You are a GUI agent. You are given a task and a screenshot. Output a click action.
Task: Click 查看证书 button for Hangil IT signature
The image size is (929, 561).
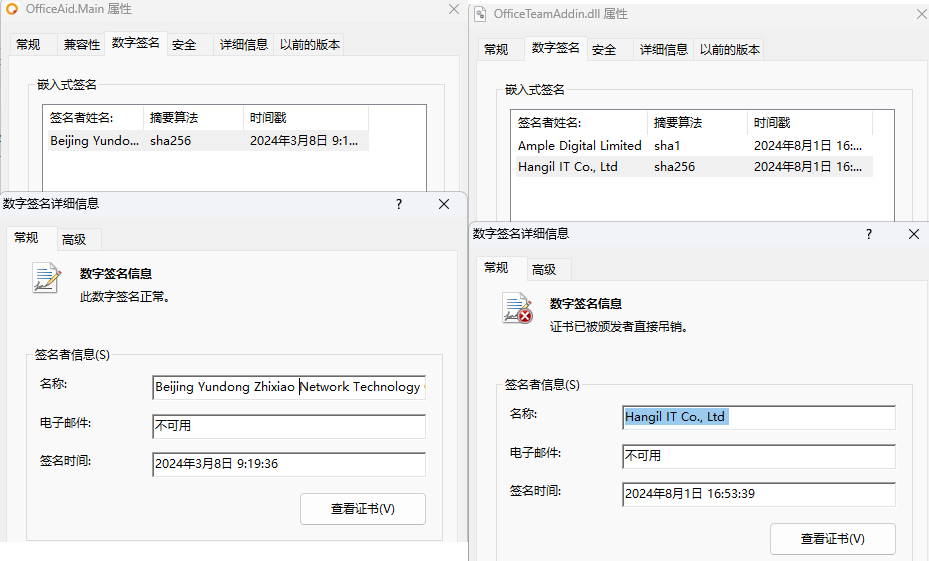pos(832,539)
